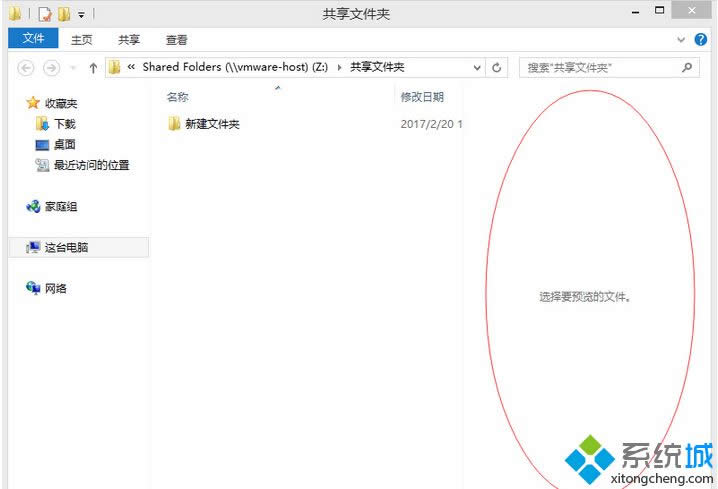The height and width of the screenshot is (489, 718).
Task: Select the 新建文件夹 folder
Action: tap(212, 124)
